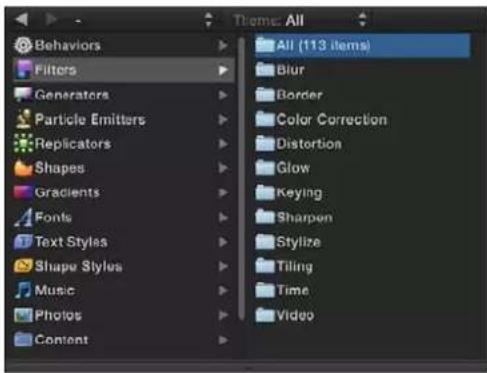Expand the Music category arrow

[223, 291]
